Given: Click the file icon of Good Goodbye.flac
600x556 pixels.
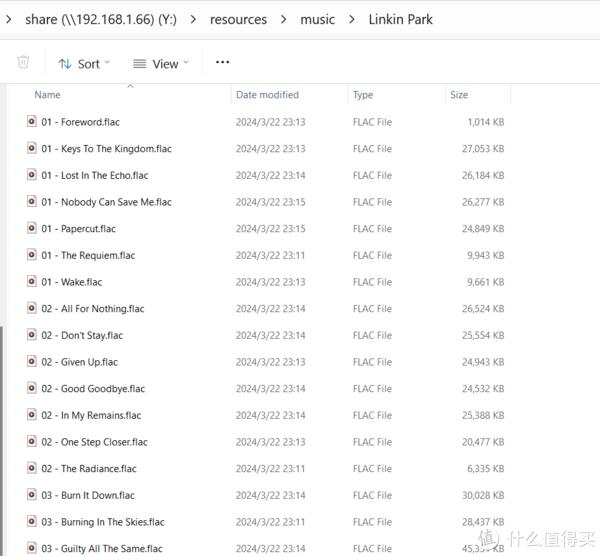Looking at the screenshot, I should (32, 388).
